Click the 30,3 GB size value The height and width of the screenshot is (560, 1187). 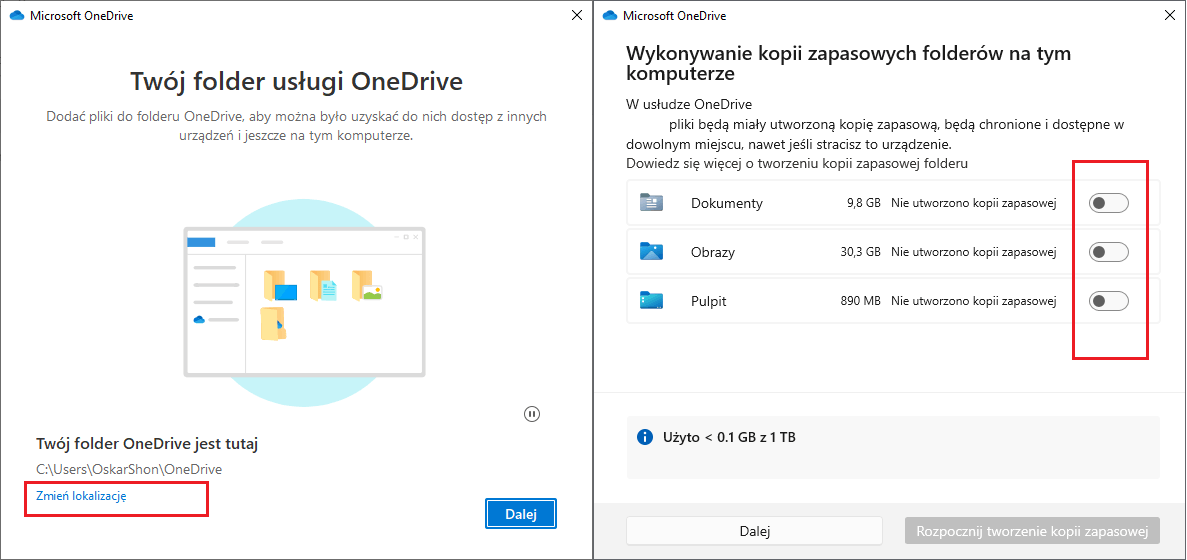coord(861,252)
